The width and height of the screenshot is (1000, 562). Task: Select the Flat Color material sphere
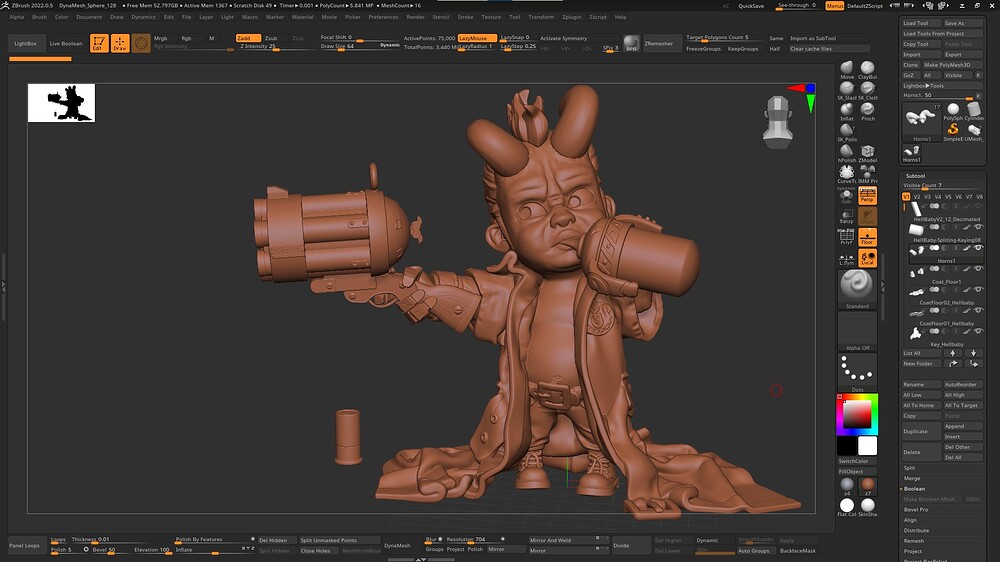click(847, 507)
